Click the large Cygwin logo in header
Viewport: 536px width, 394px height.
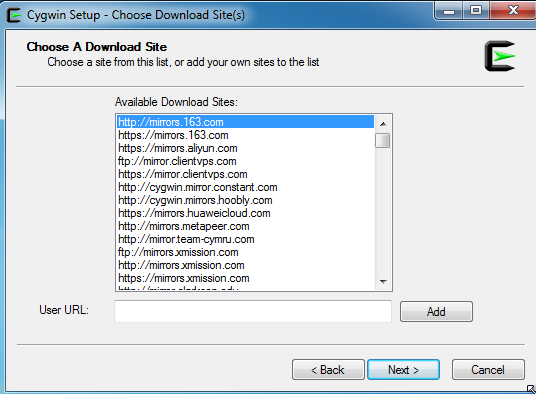(x=500, y=56)
